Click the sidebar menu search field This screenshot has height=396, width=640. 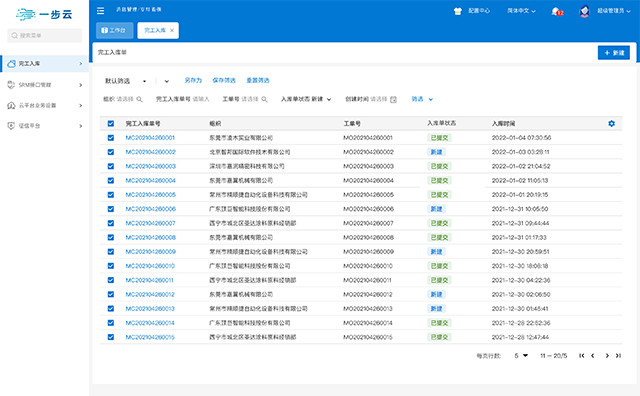click(x=44, y=36)
